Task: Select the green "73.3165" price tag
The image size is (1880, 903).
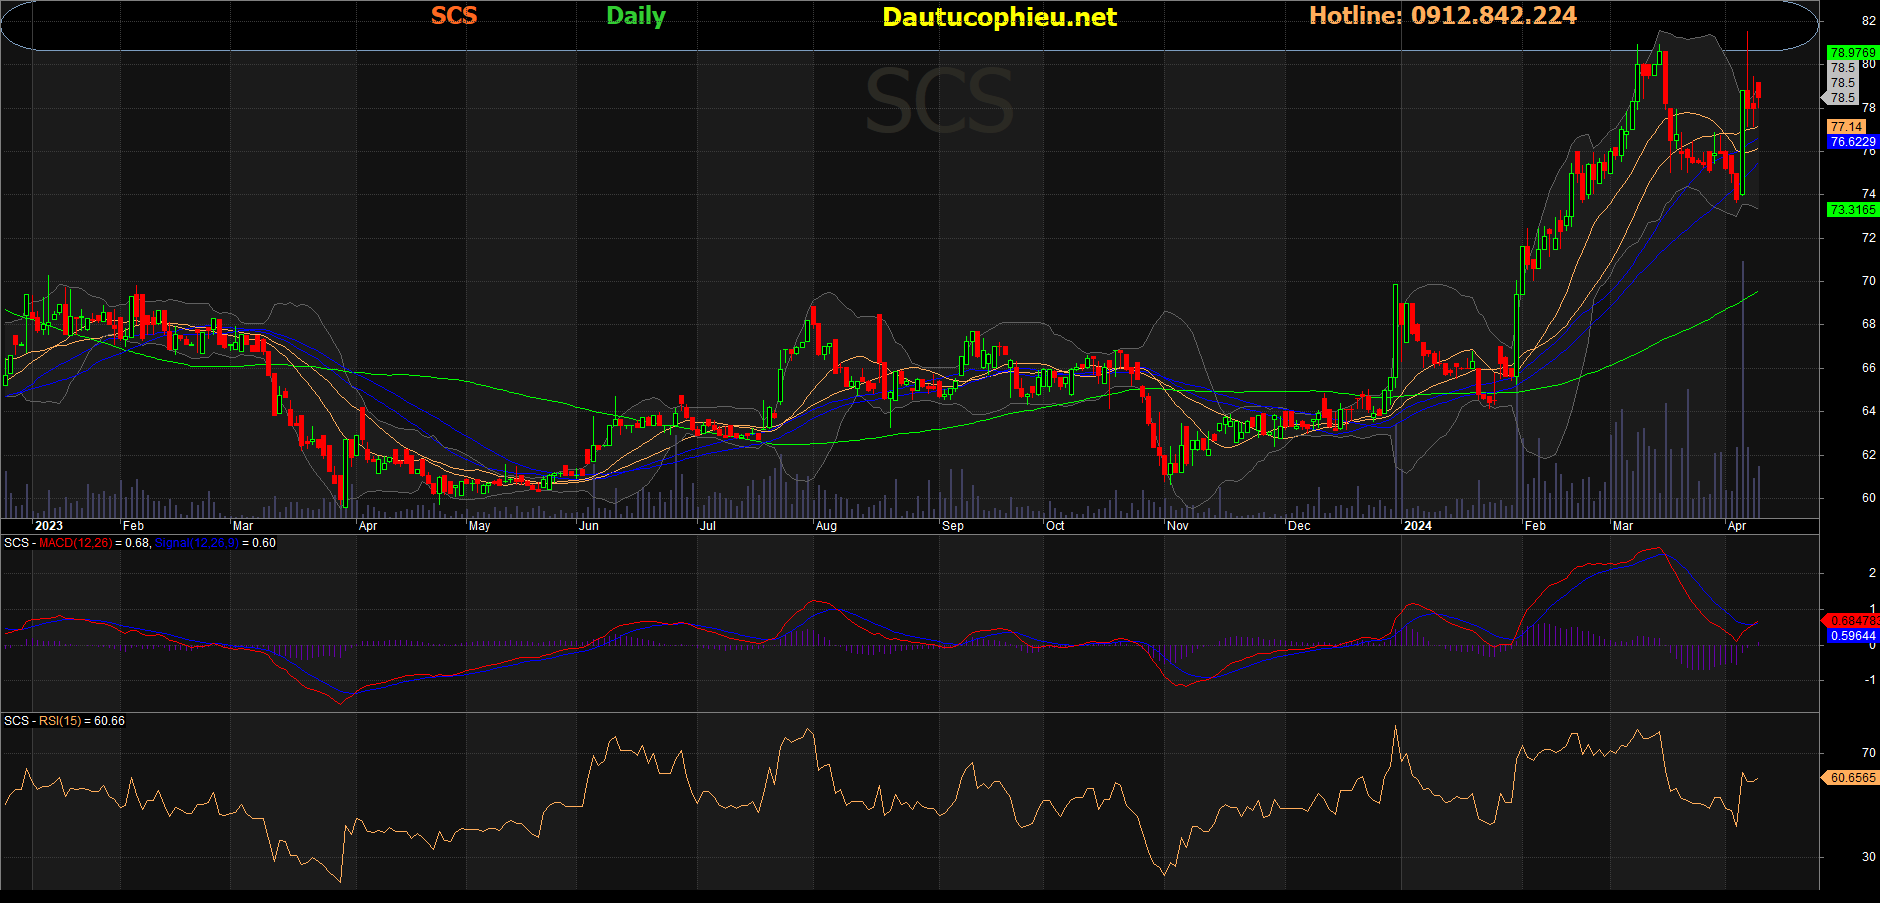Action: [1853, 210]
